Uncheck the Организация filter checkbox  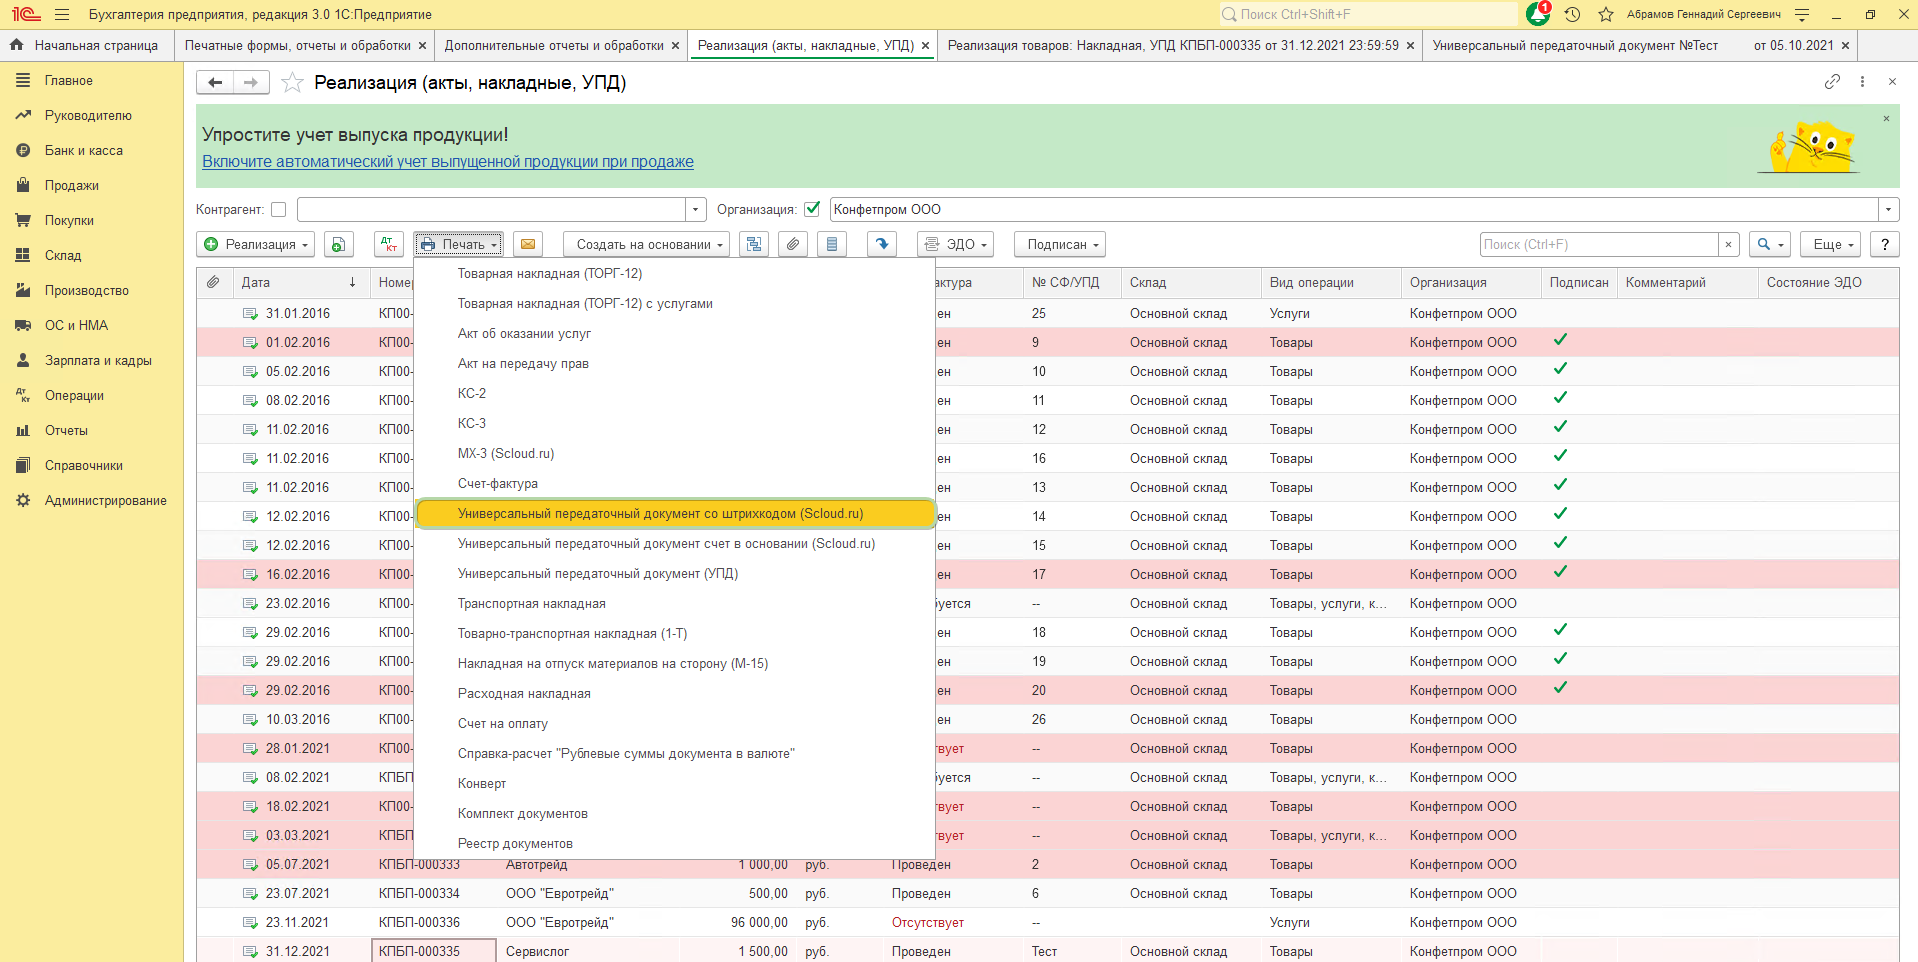[x=812, y=209]
